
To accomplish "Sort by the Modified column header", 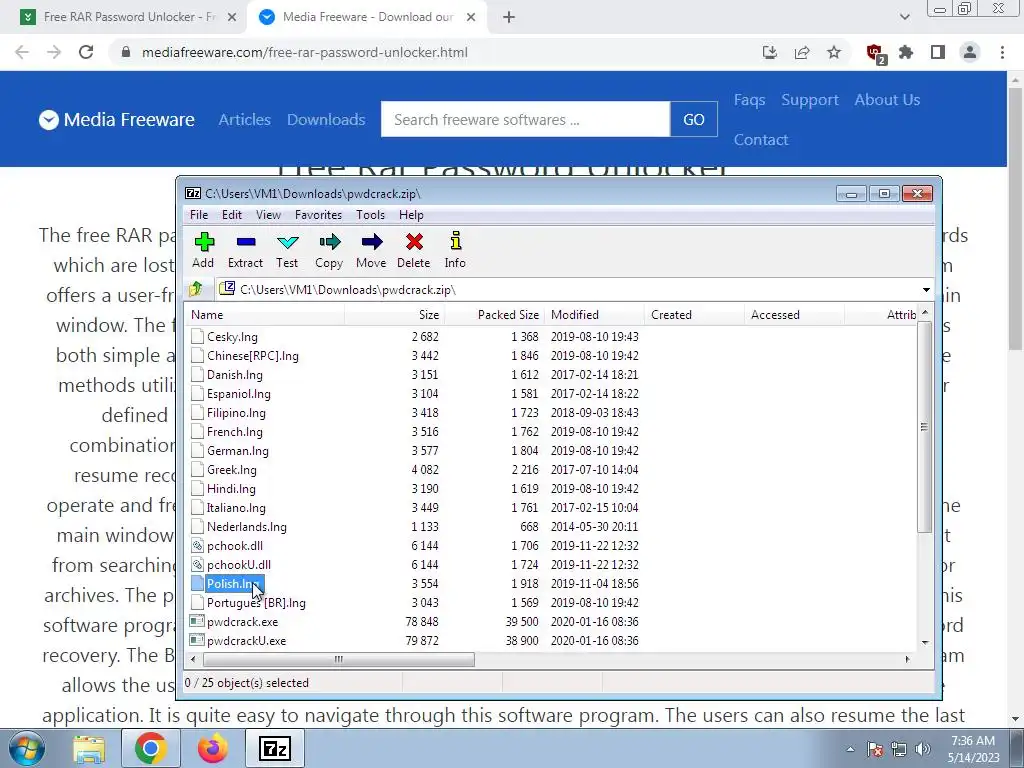I will pyautogui.click(x=594, y=315).
